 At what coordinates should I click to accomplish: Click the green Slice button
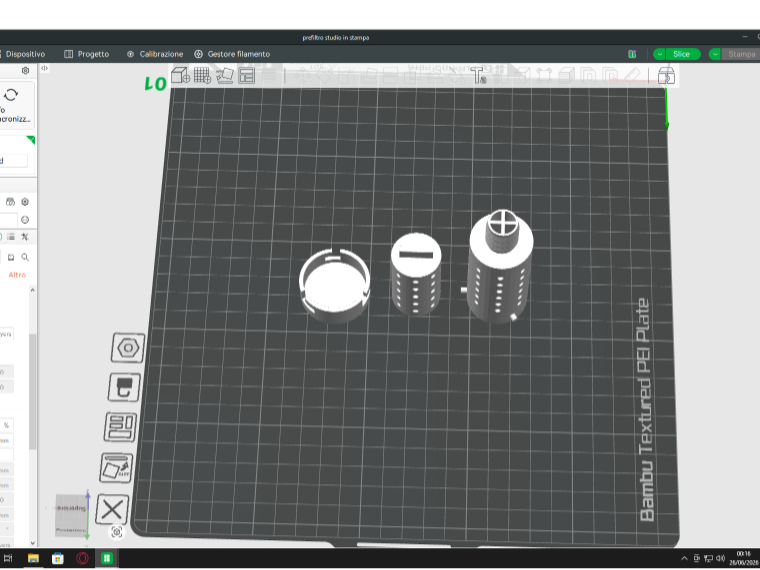tap(683, 54)
